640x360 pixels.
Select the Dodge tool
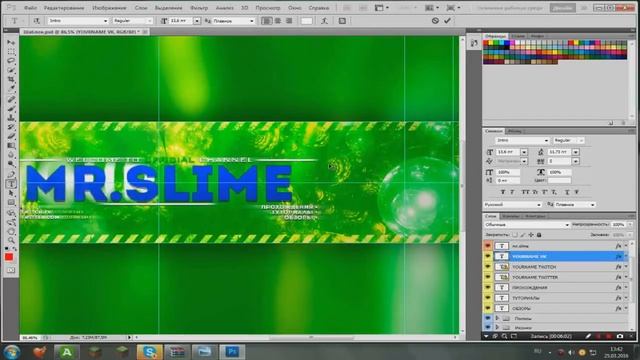point(11,165)
